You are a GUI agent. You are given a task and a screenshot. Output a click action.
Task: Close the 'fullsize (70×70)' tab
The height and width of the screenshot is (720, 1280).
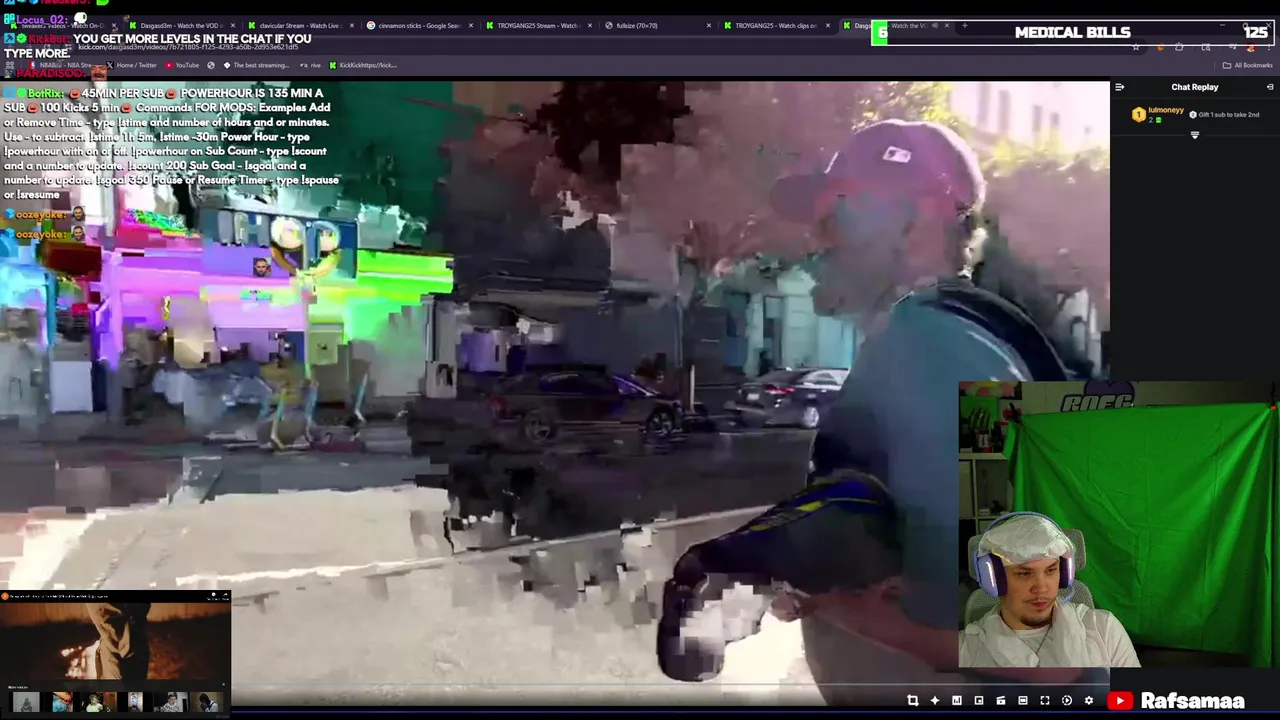click(x=709, y=25)
